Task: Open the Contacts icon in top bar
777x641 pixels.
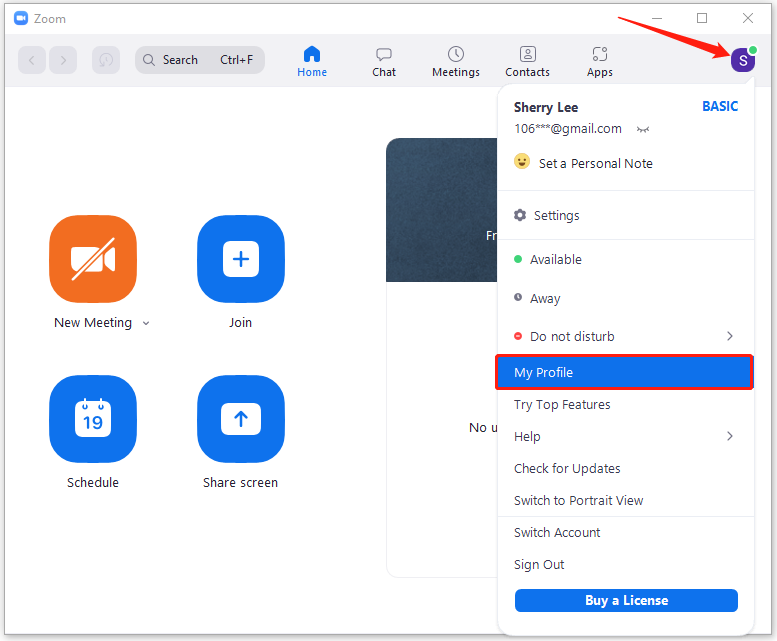Action: pyautogui.click(x=528, y=54)
